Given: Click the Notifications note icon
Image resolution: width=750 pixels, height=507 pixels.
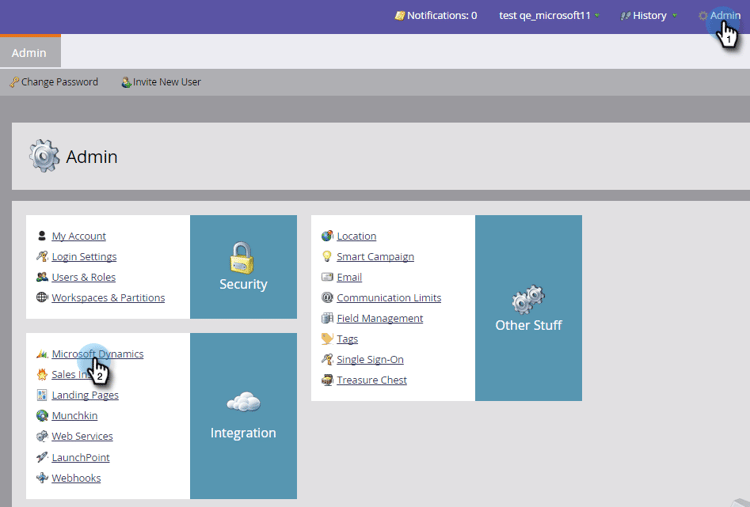Looking at the screenshot, I should (x=399, y=16).
